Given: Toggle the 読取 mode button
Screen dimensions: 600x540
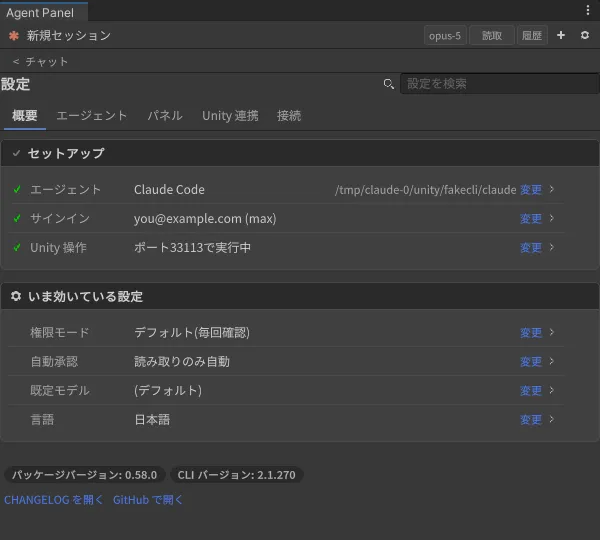Looking at the screenshot, I should [492, 36].
